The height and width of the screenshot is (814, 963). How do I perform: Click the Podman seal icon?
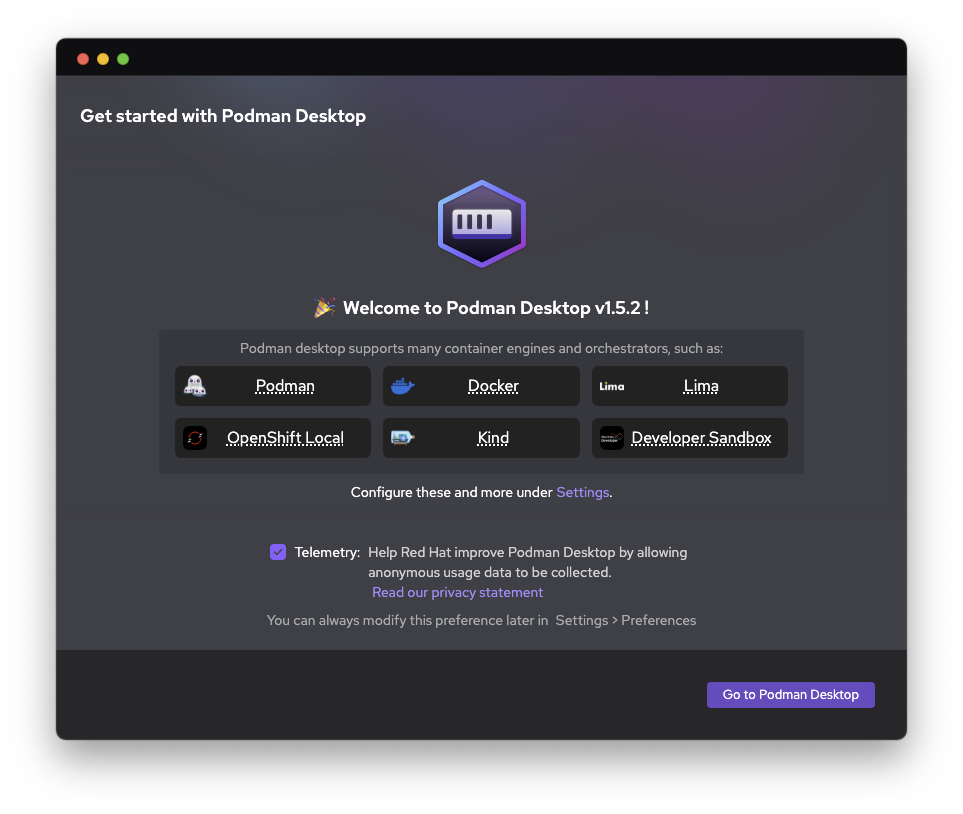[x=195, y=386]
